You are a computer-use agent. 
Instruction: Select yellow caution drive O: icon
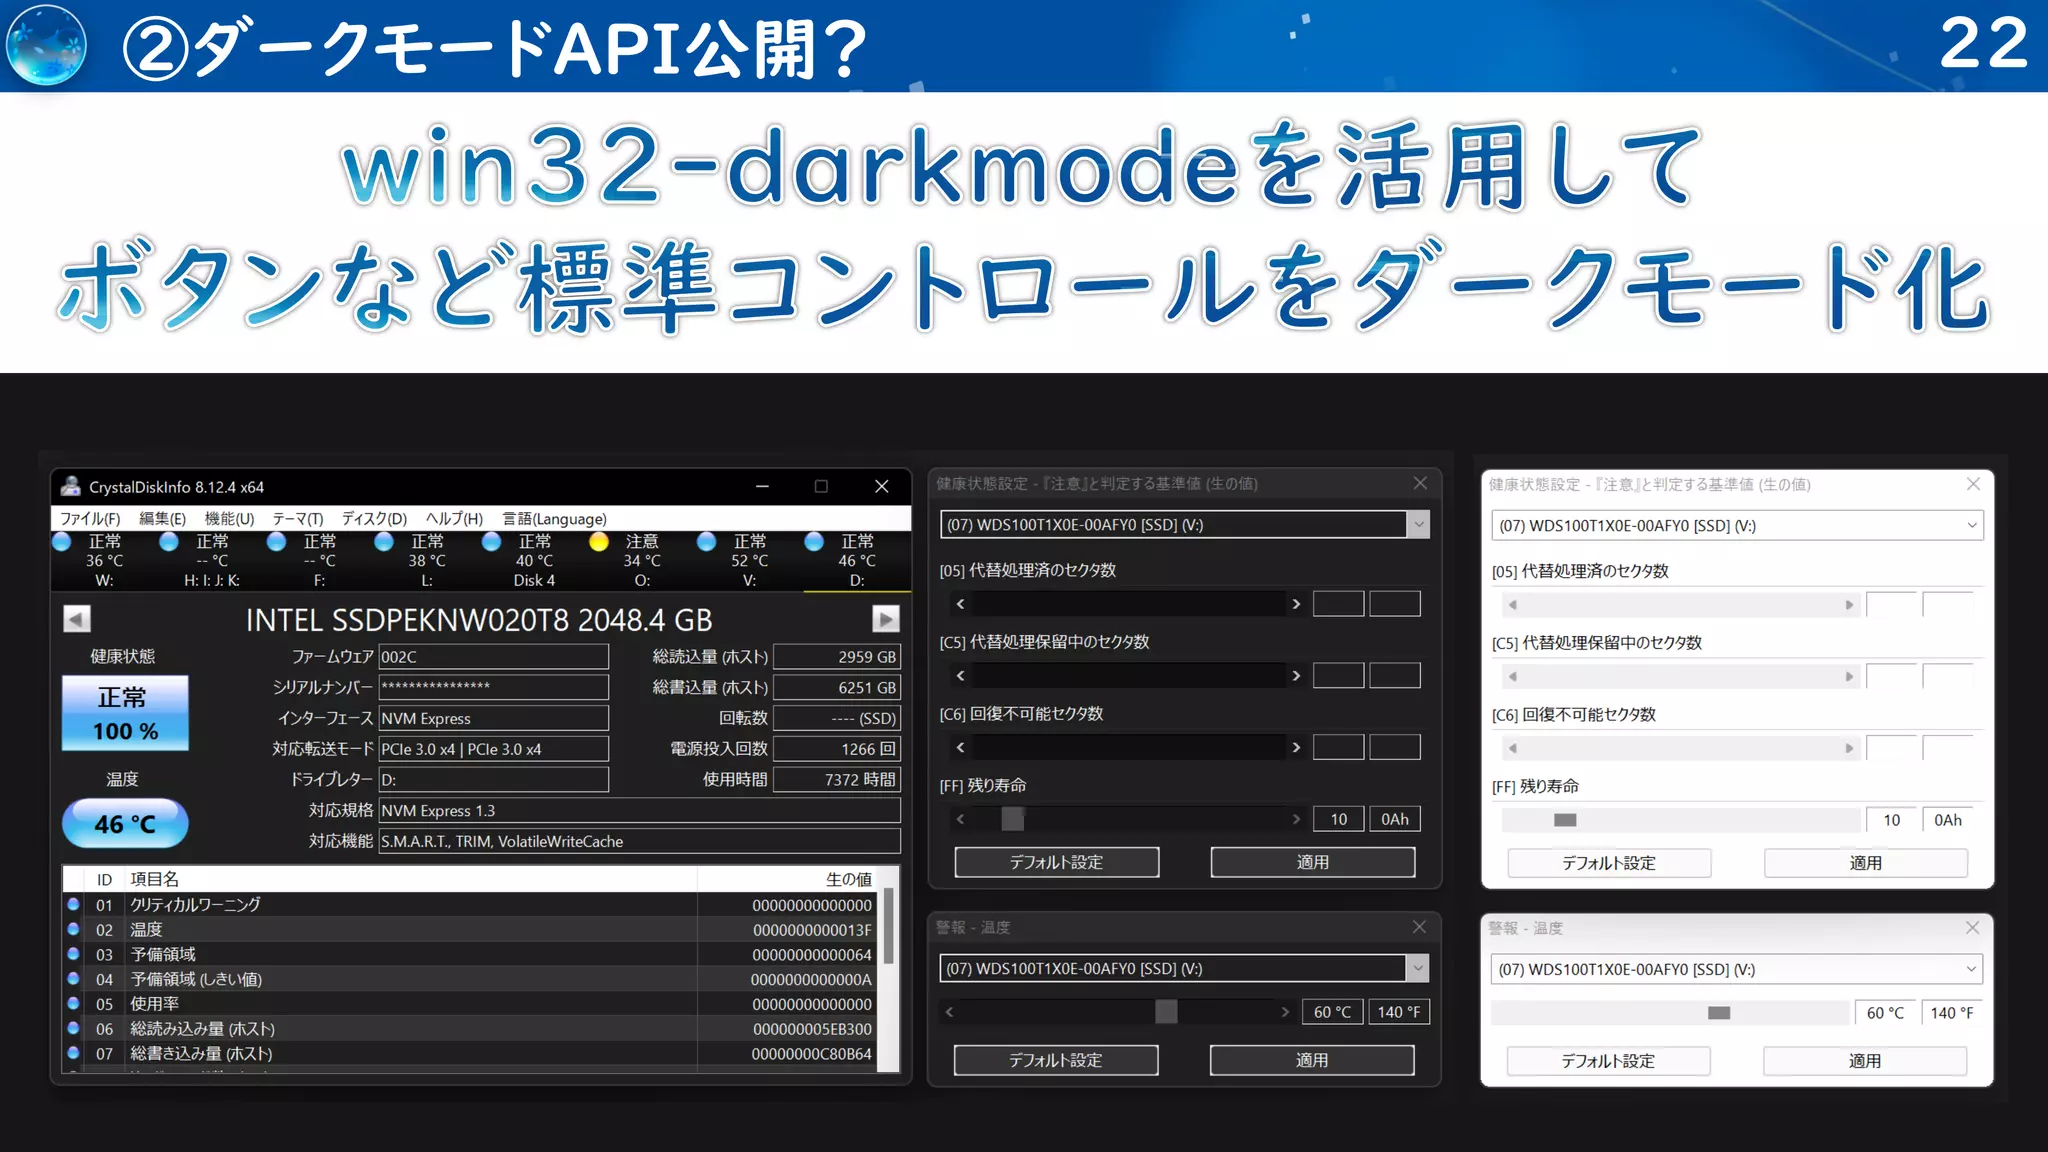(x=599, y=541)
